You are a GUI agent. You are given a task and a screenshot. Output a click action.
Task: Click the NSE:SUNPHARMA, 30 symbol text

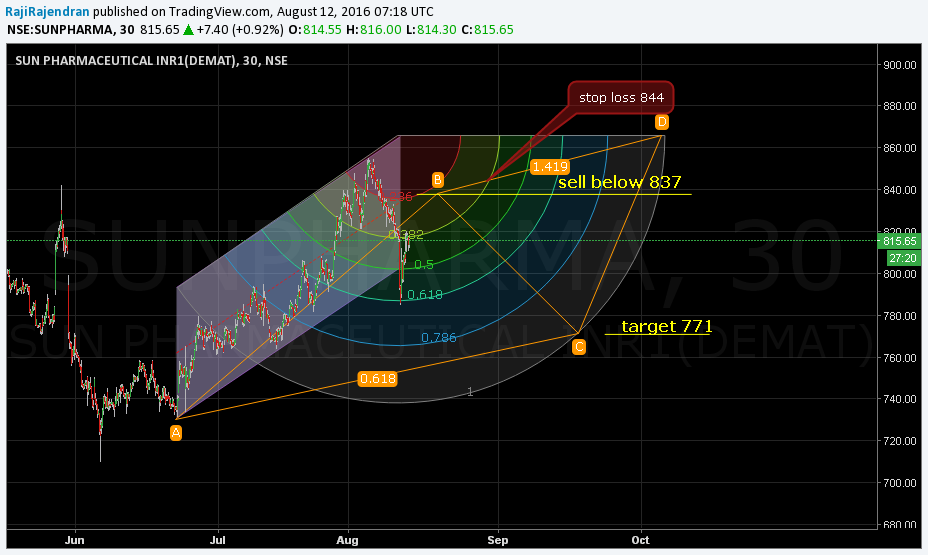[x=70, y=30]
